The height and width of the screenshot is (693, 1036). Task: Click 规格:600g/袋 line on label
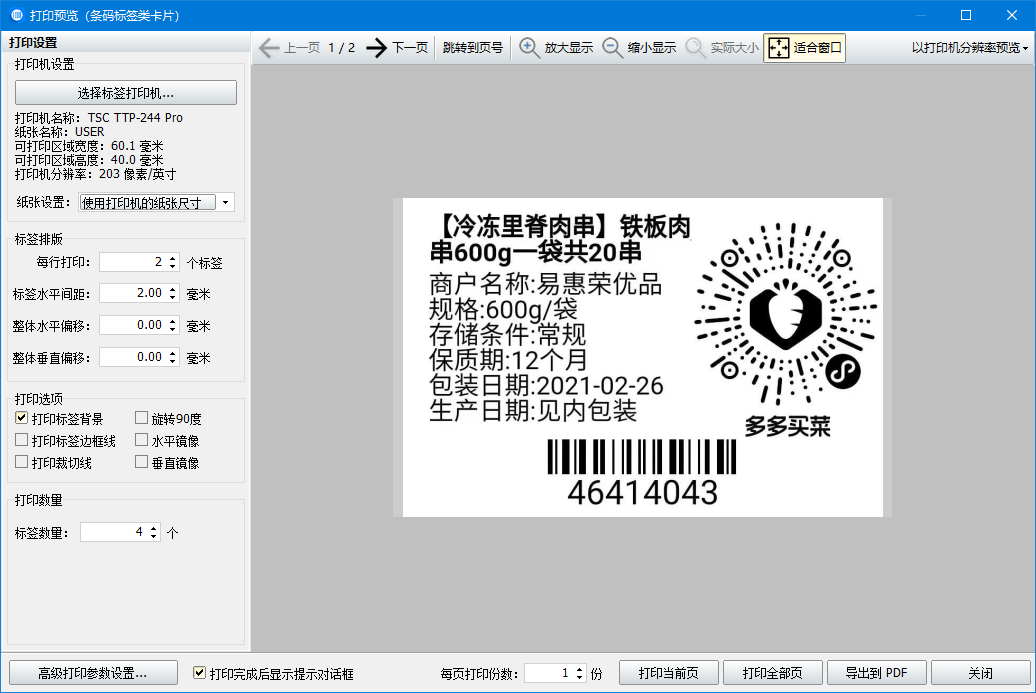[503, 309]
